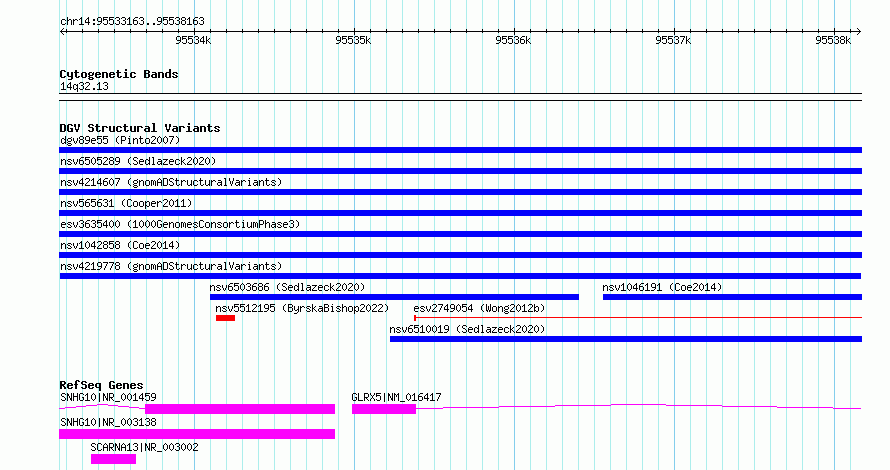Click the red nsv5512195 variant bar
Viewport: 890px width, 470px height.
pos(225,318)
